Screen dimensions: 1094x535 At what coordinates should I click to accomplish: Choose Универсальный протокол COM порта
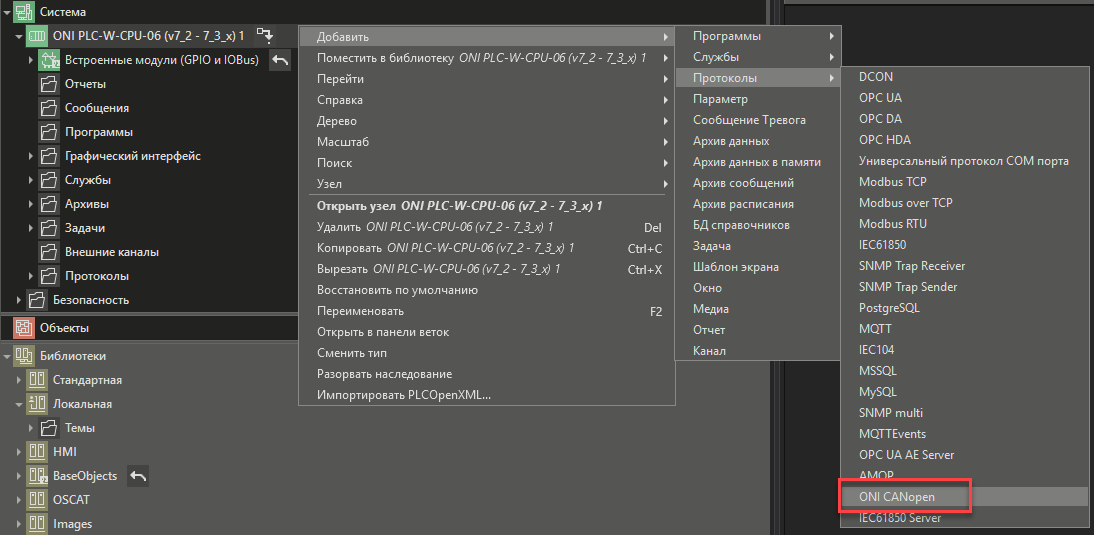tap(965, 161)
